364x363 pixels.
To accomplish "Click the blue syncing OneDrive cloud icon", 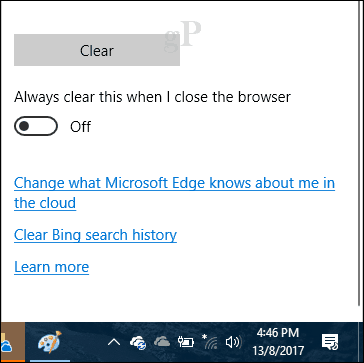I will (138, 342).
